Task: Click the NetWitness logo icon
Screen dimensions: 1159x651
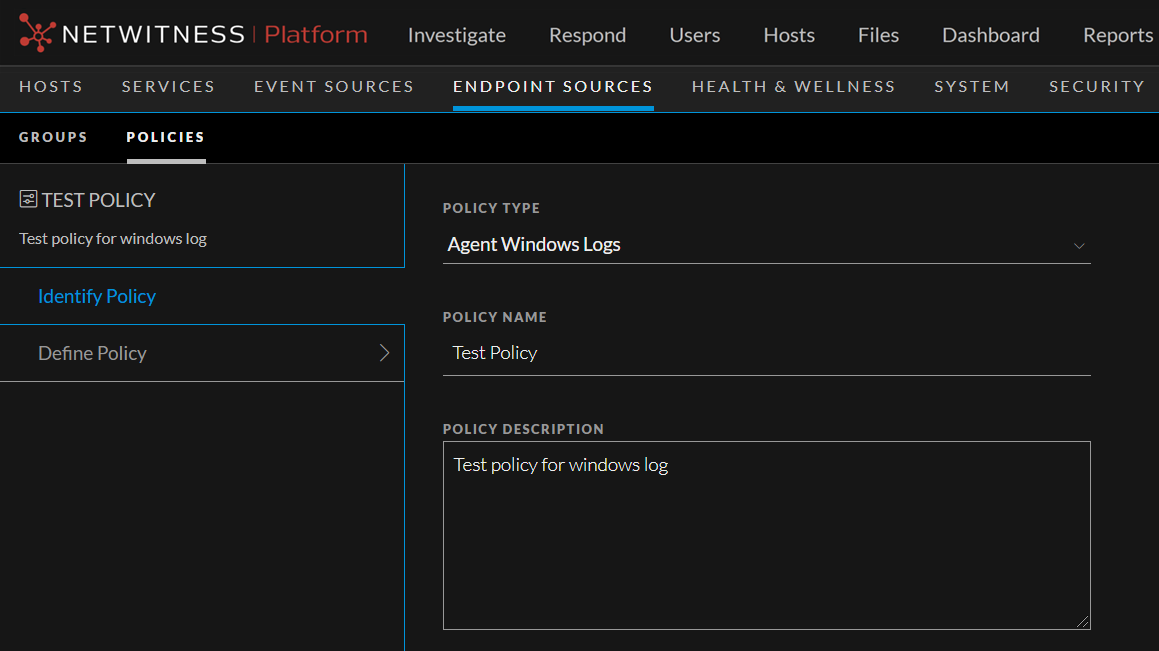Action: click(x=37, y=33)
